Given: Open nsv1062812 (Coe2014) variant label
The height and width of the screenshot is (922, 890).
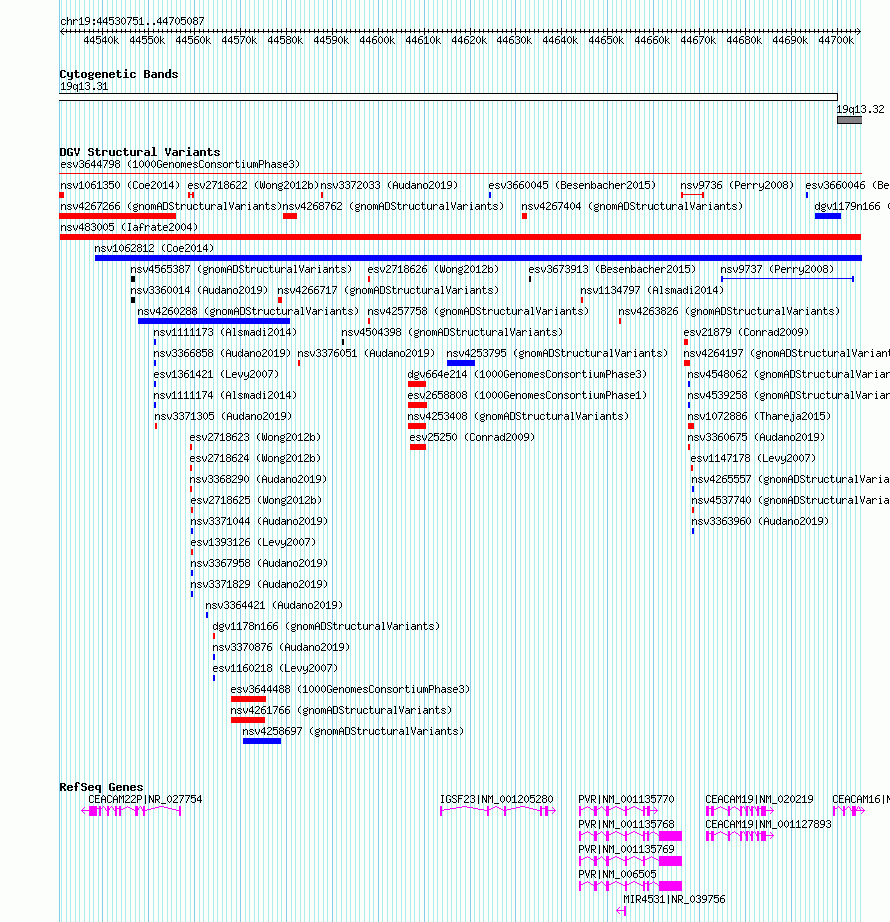Looking at the screenshot, I should (154, 248).
